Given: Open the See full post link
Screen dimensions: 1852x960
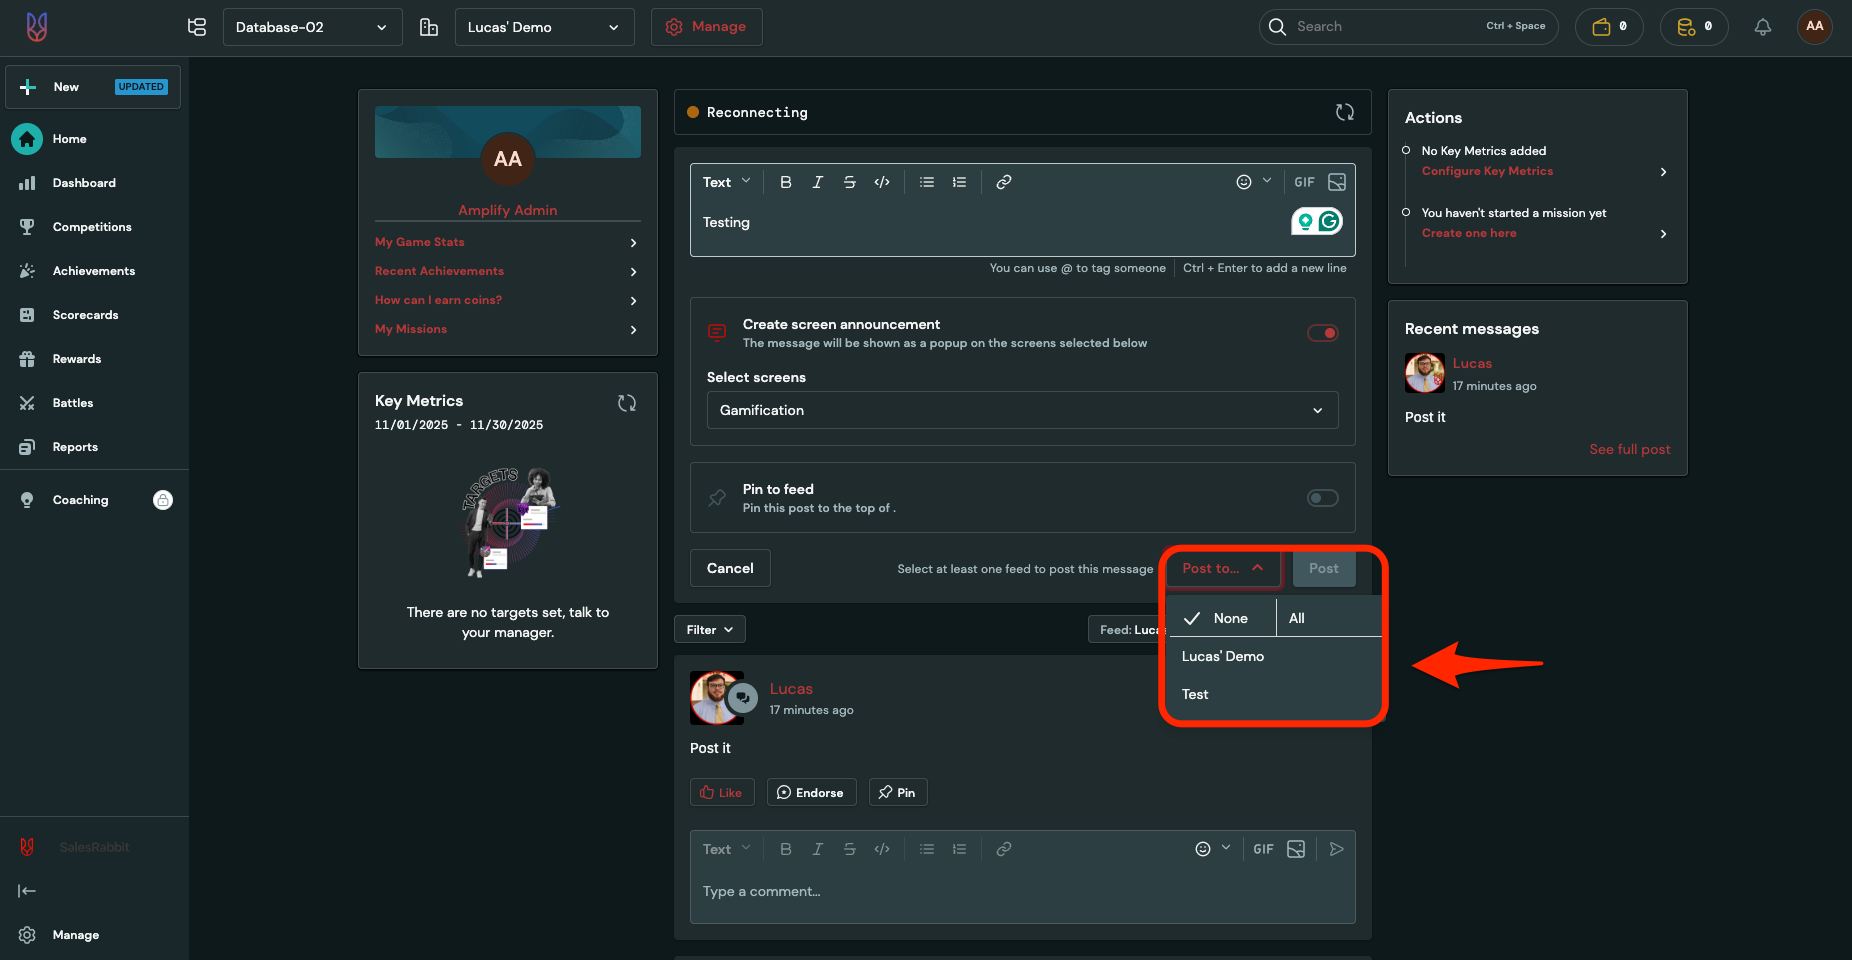Looking at the screenshot, I should [1629, 449].
